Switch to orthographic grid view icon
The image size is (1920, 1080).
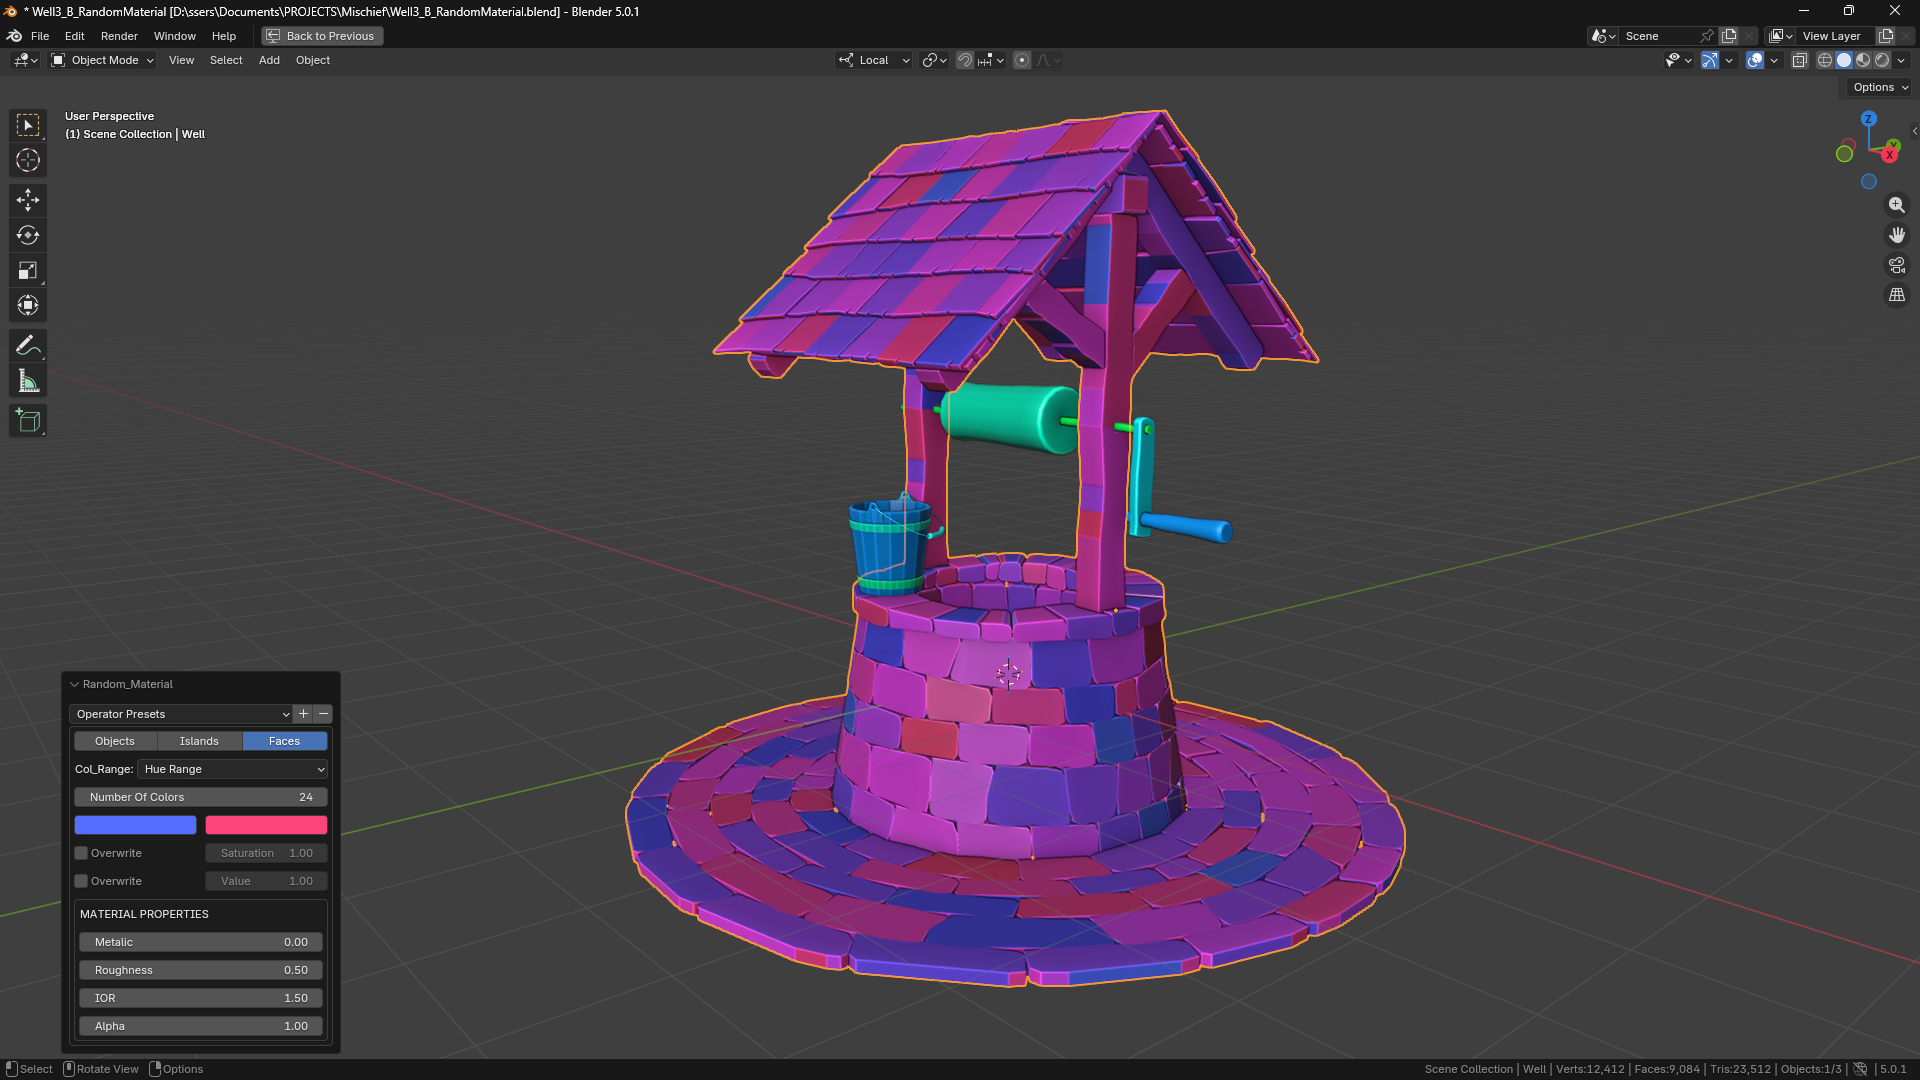coord(1896,295)
